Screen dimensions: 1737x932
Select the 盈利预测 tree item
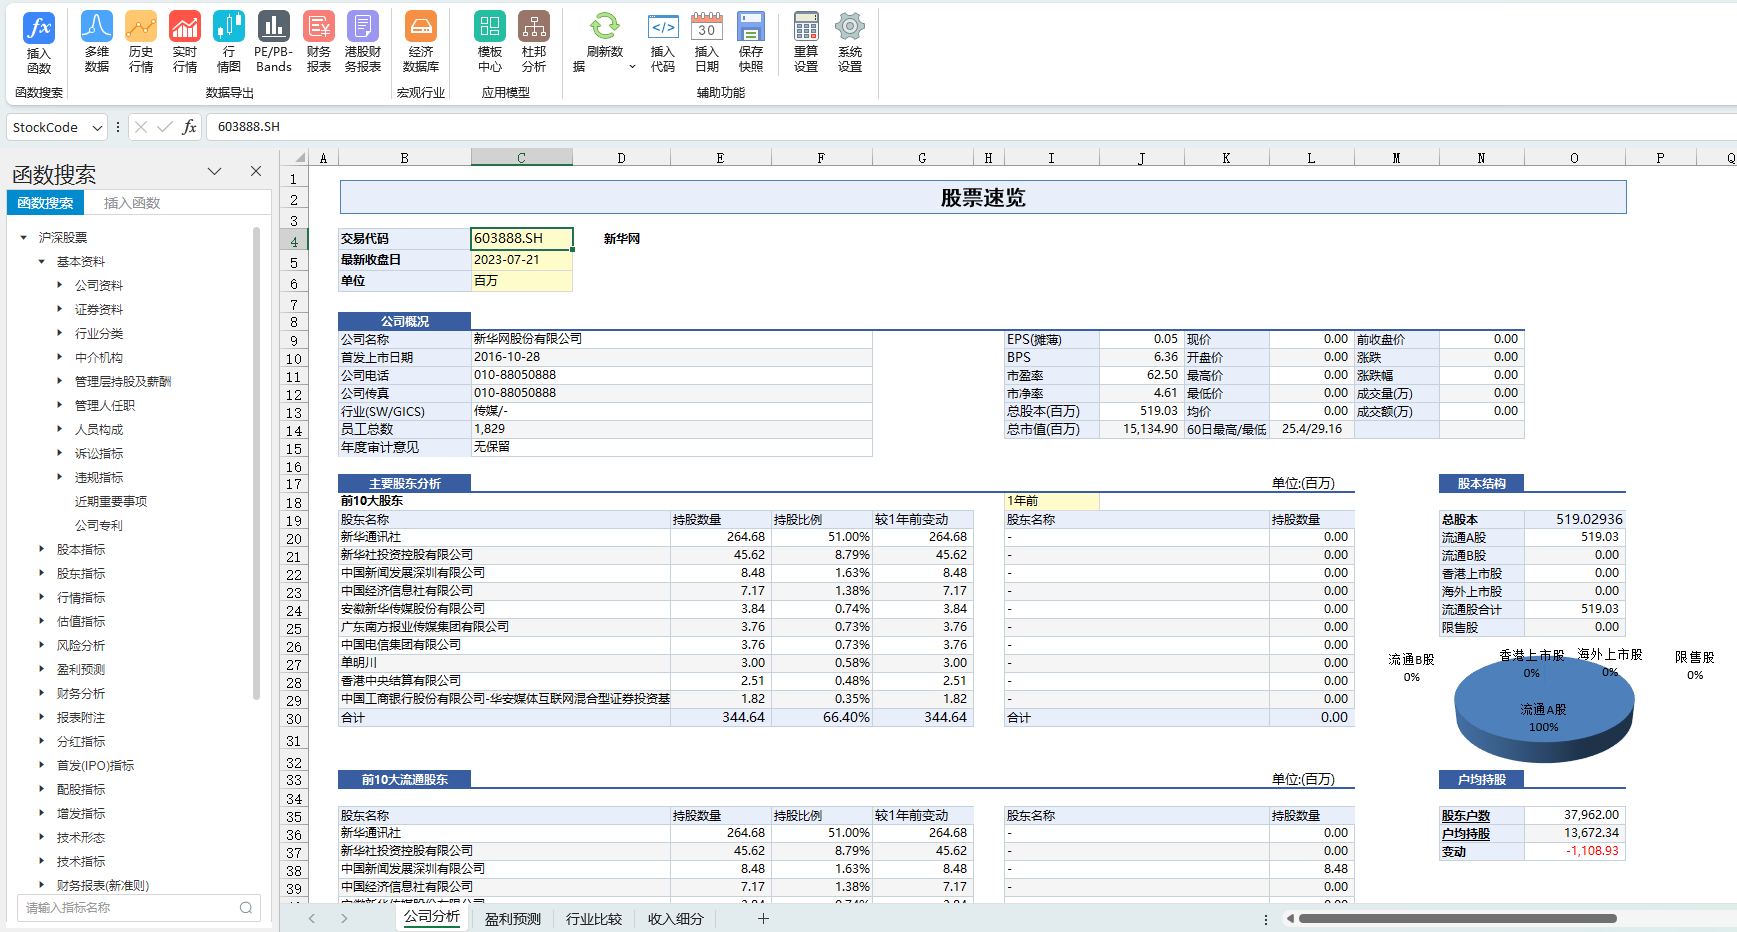(81, 670)
